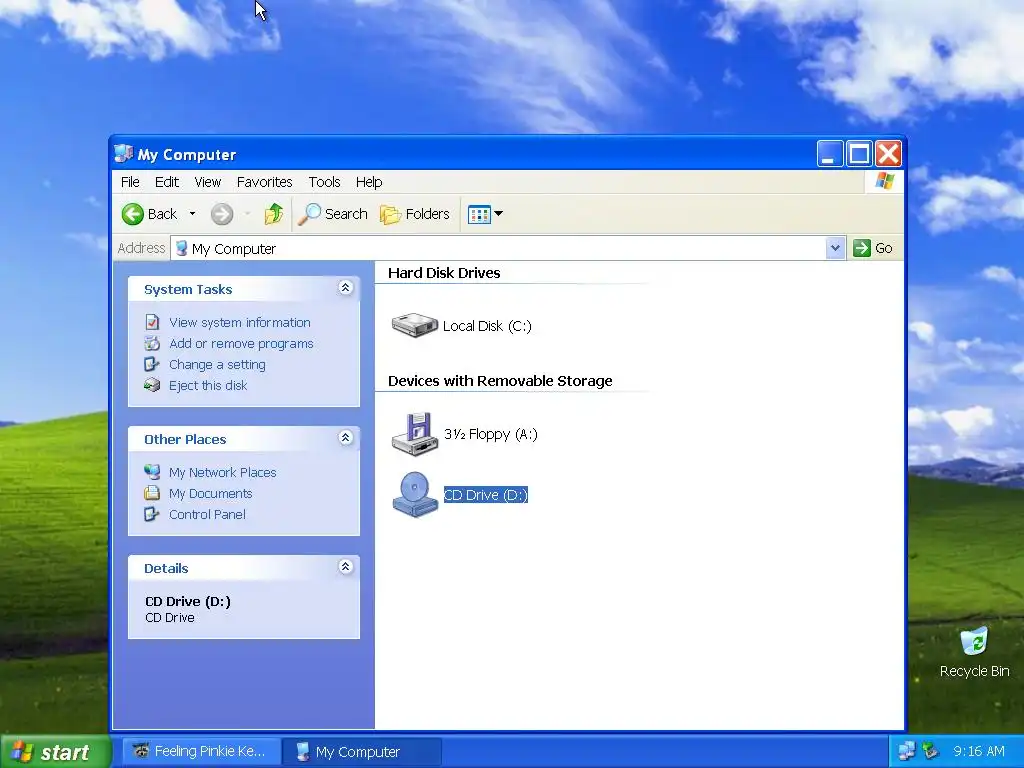Viewport: 1024px width, 768px height.
Task: Open My Documents link
Action: (x=210, y=493)
